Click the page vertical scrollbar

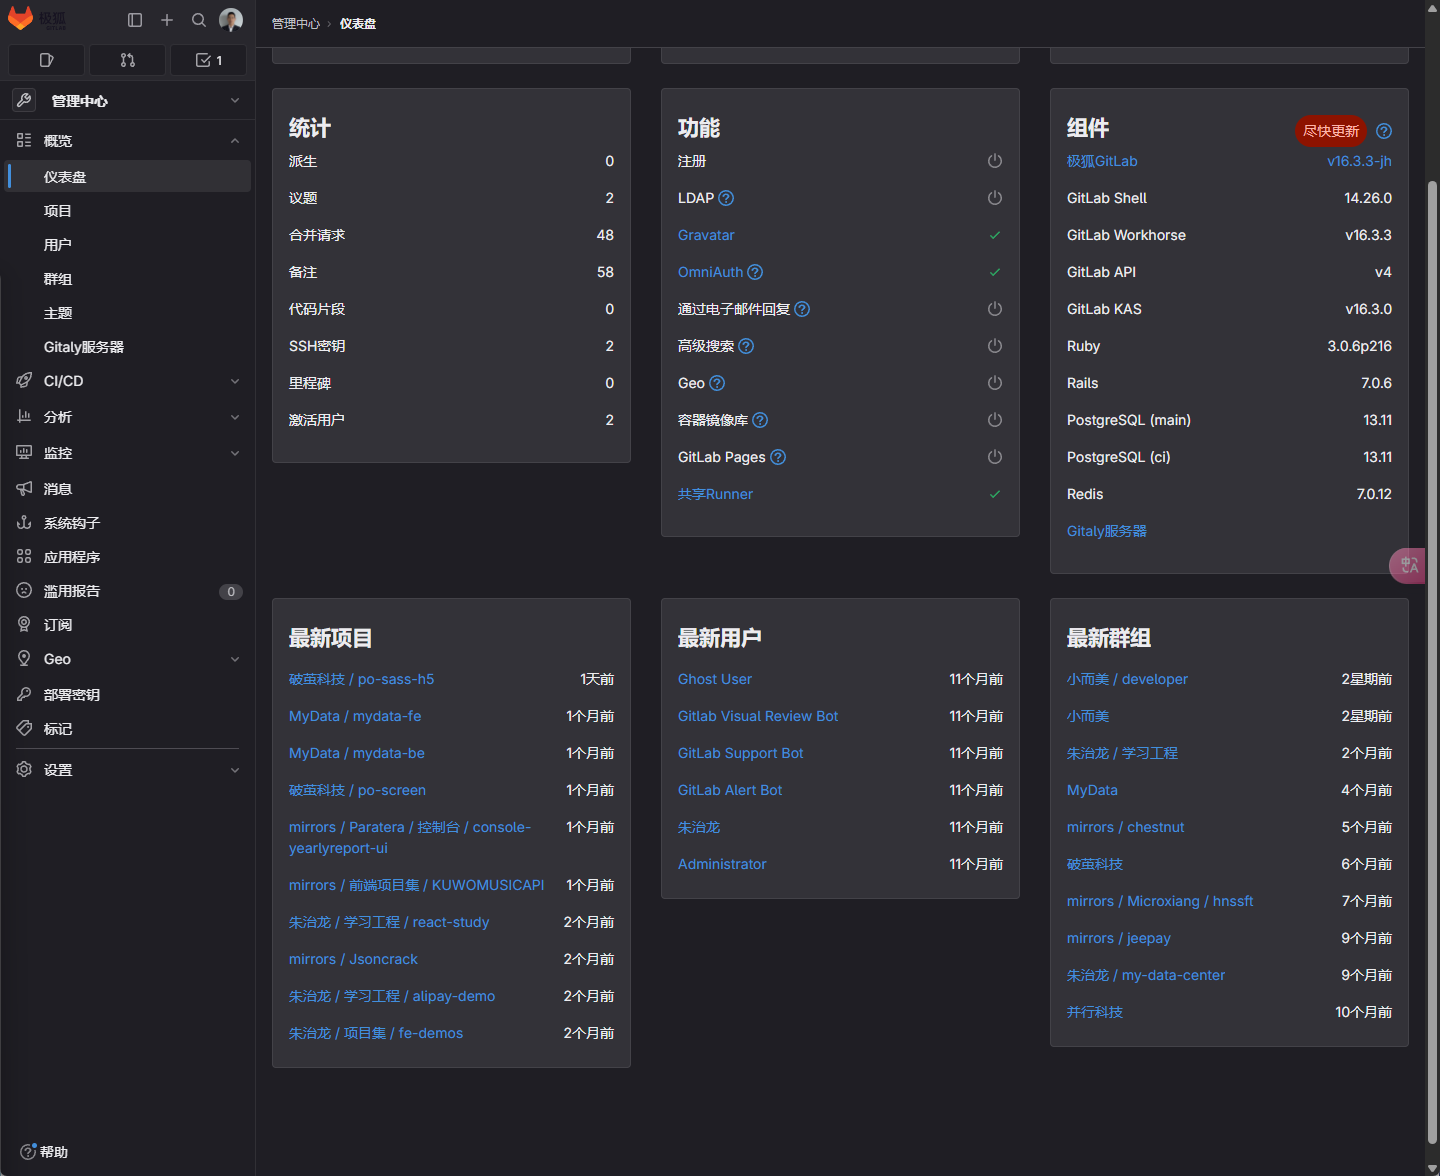tap(1432, 660)
